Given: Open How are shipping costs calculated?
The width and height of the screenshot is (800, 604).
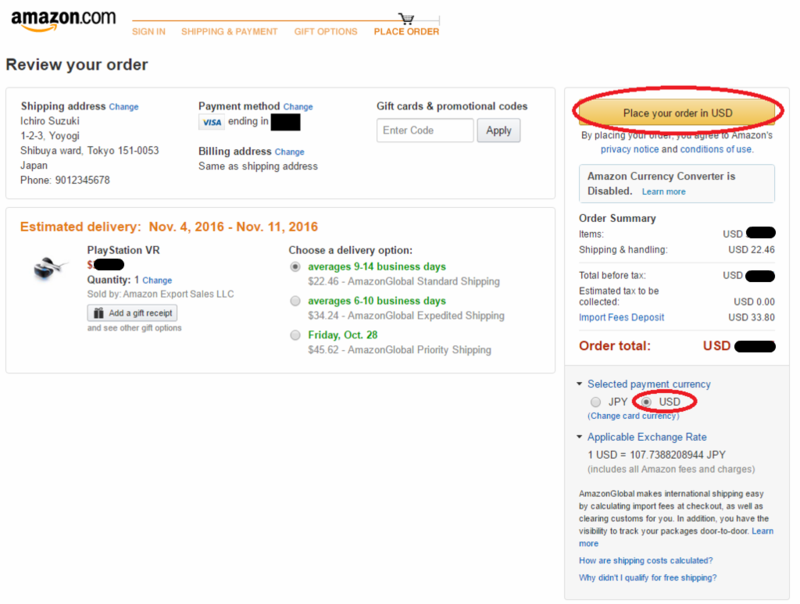Looking at the screenshot, I should 645,561.
